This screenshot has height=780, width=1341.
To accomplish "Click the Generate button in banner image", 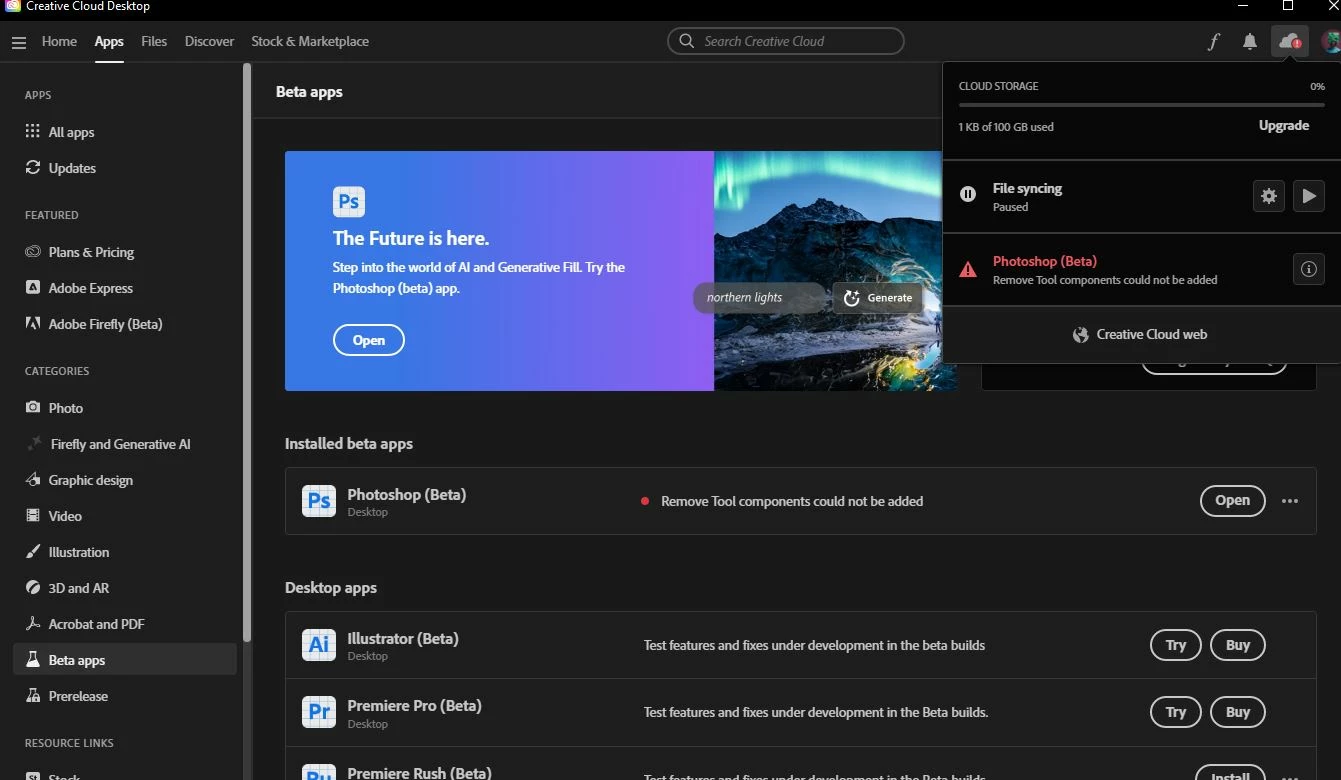I will tap(878, 297).
